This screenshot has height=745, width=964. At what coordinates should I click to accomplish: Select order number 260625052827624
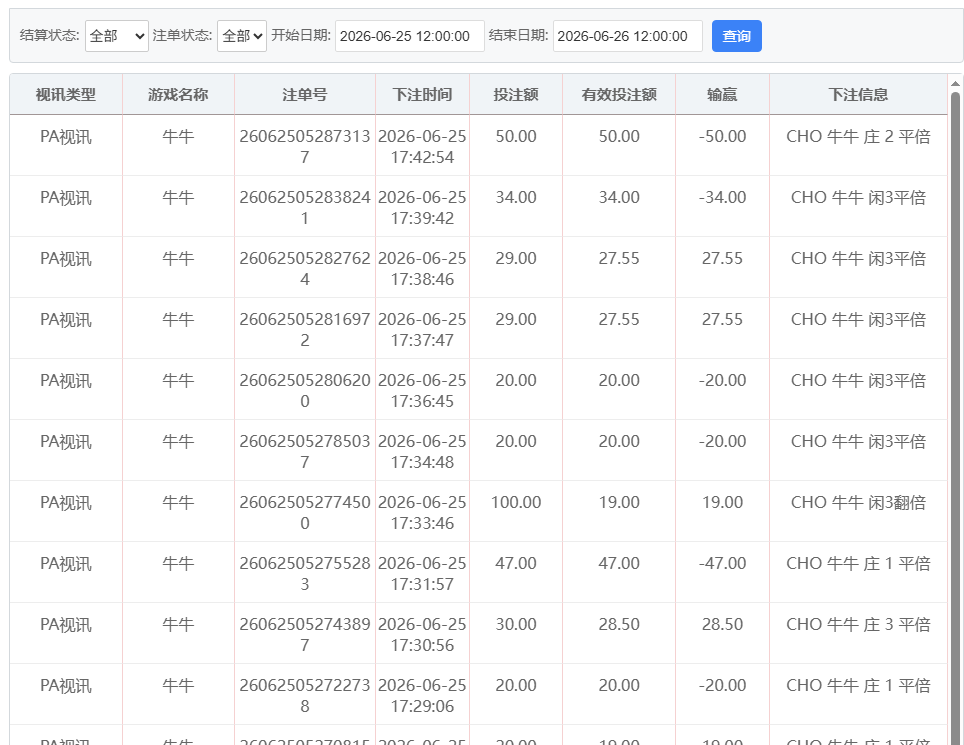click(304, 268)
